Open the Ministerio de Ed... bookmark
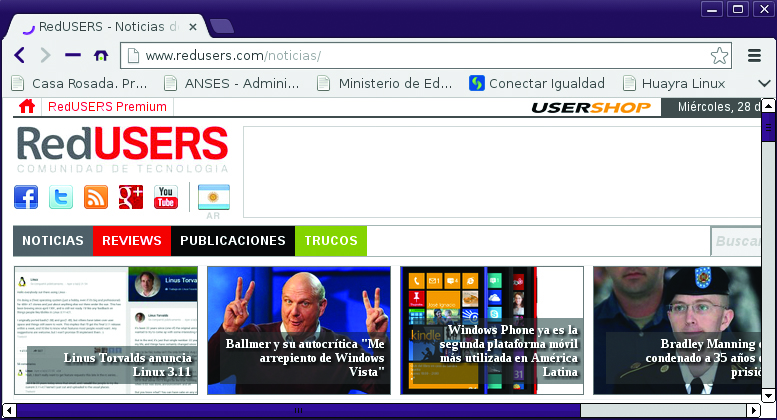The height and width of the screenshot is (420, 777). [x=385, y=83]
